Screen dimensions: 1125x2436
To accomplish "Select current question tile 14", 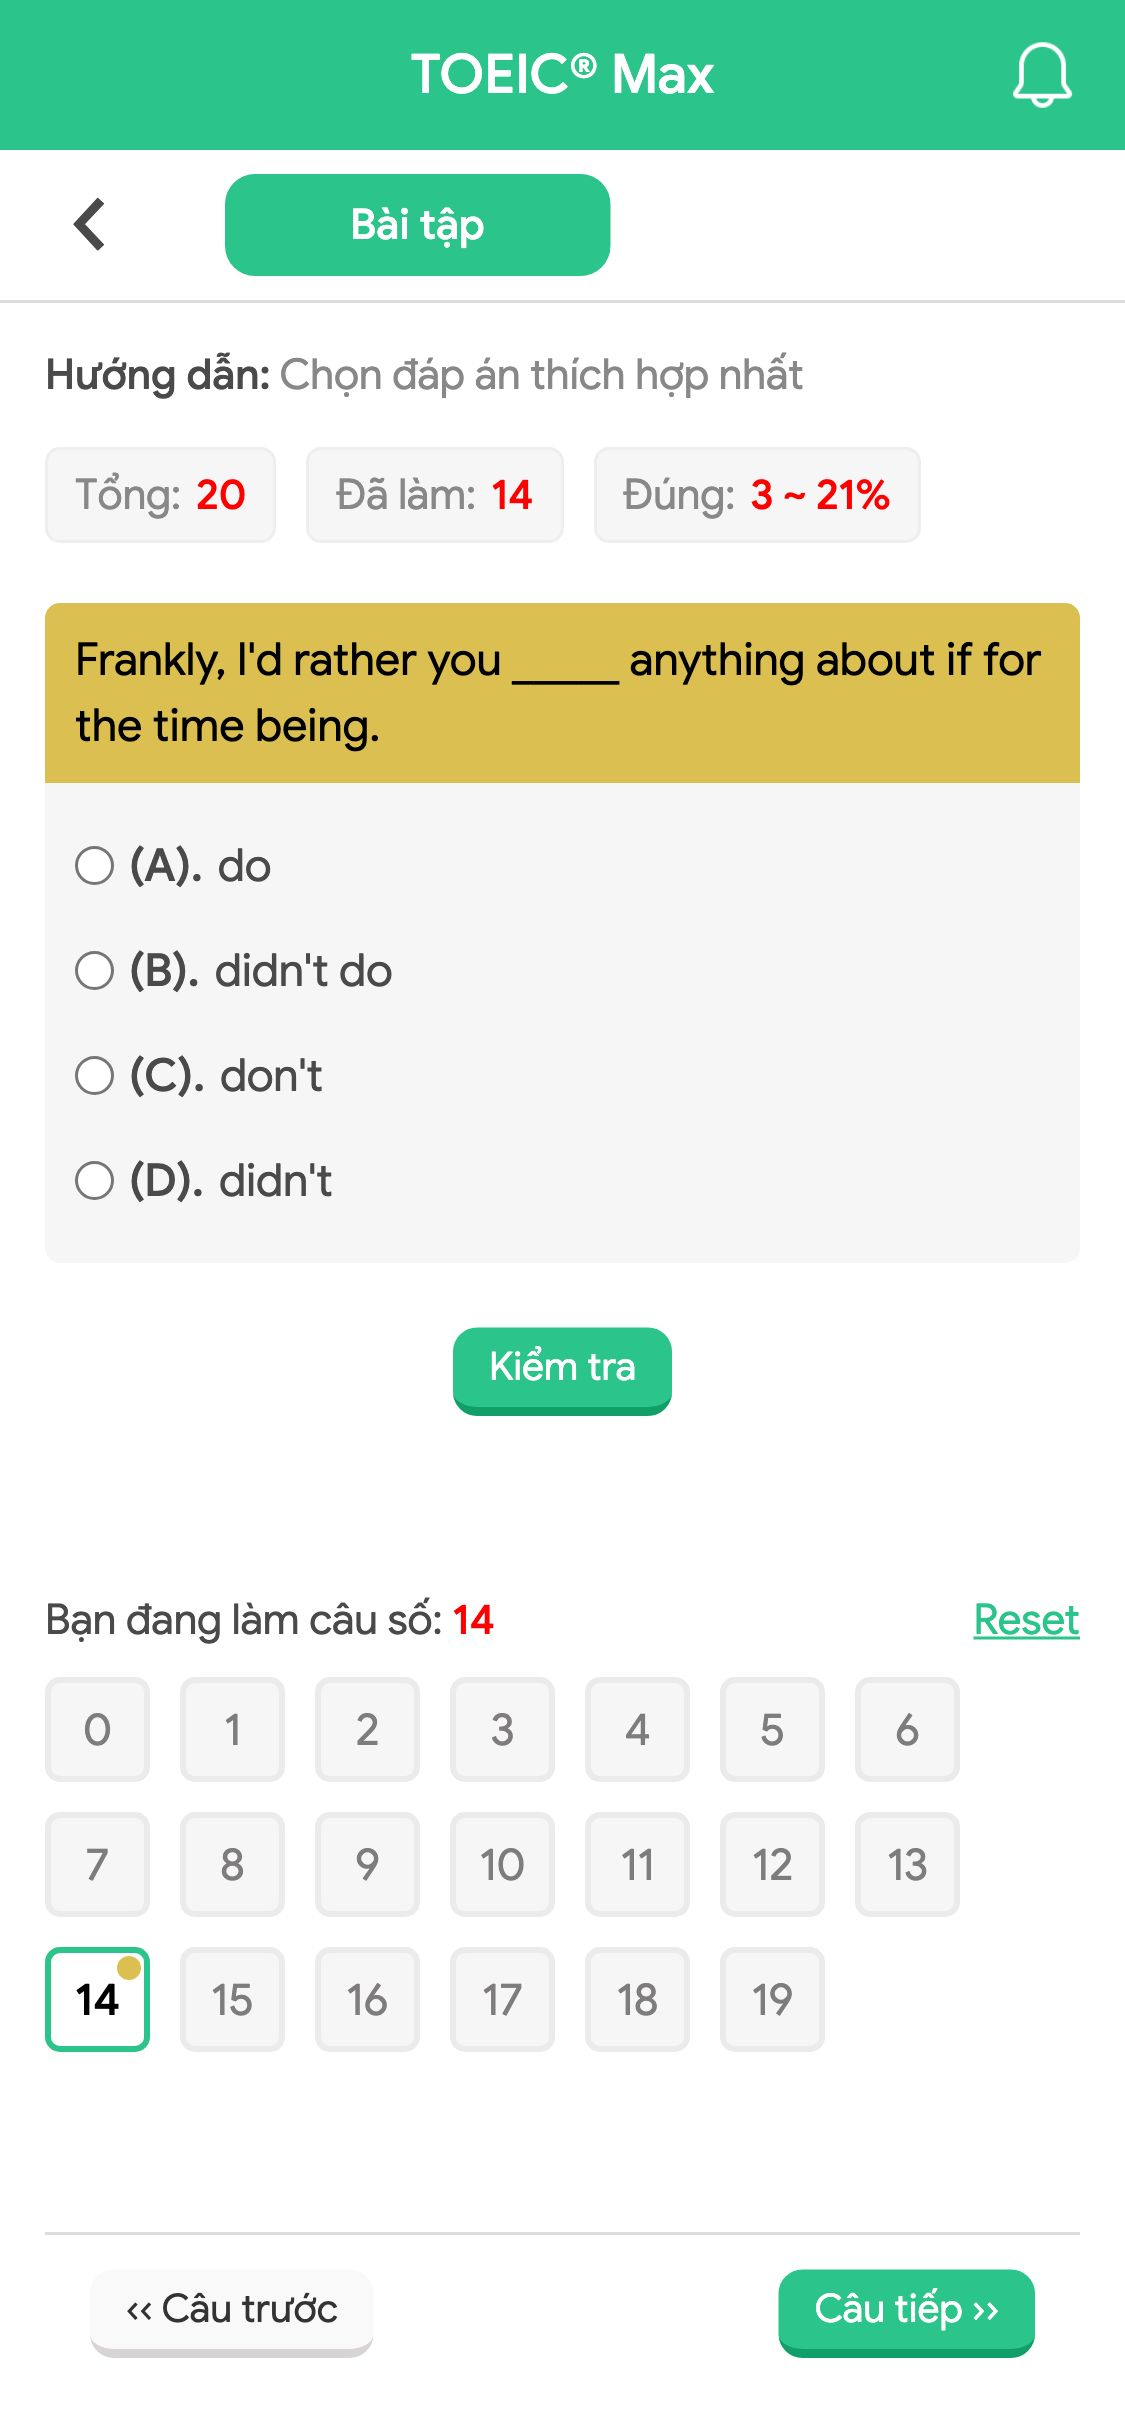I will [97, 1999].
